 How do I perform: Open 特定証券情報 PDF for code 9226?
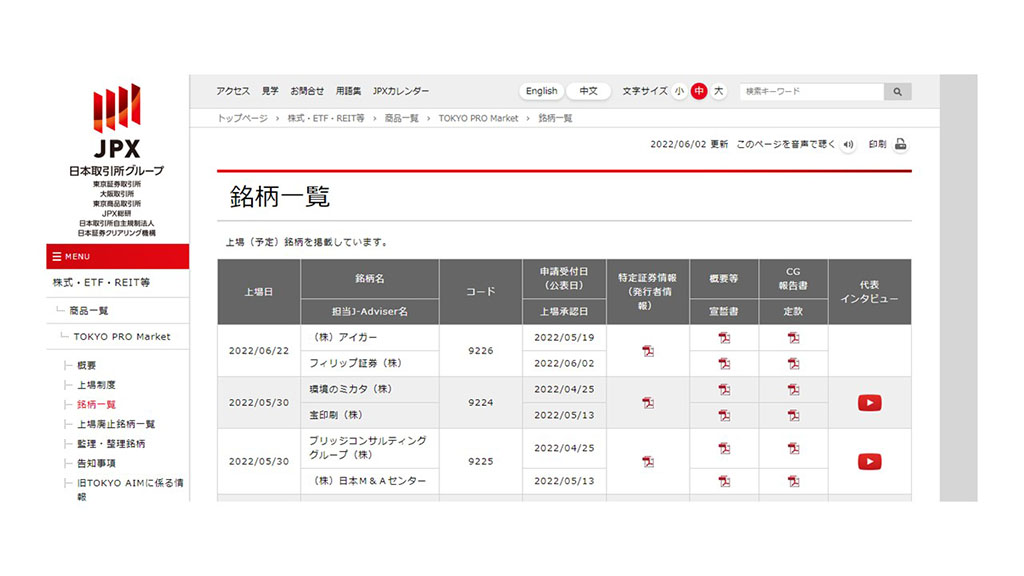point(648,351)
